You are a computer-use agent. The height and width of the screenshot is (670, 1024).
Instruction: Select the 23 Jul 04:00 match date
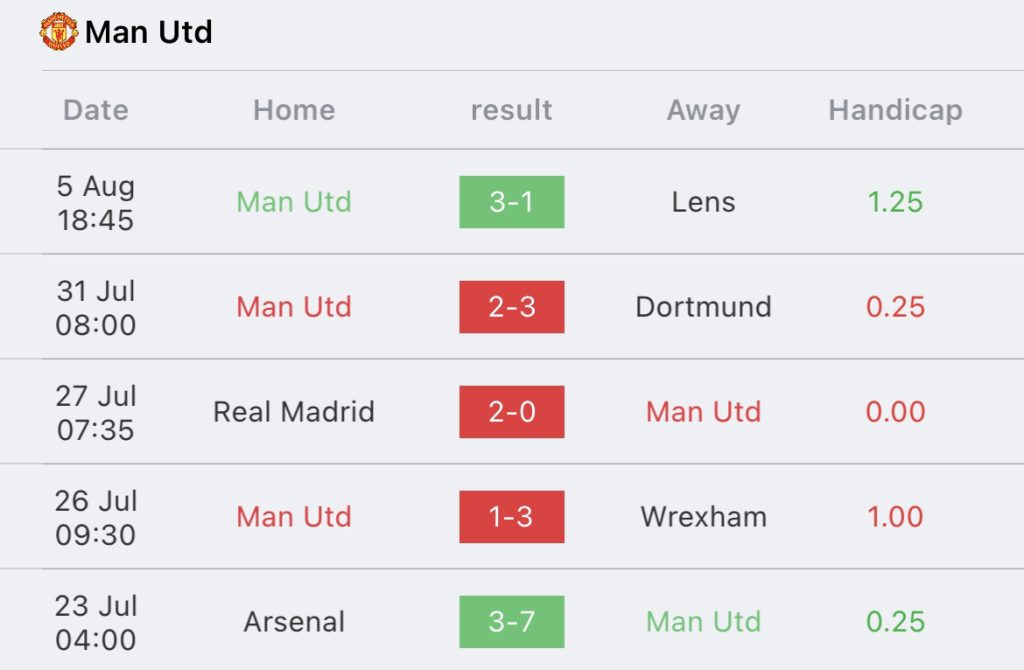tap(96, 622)
